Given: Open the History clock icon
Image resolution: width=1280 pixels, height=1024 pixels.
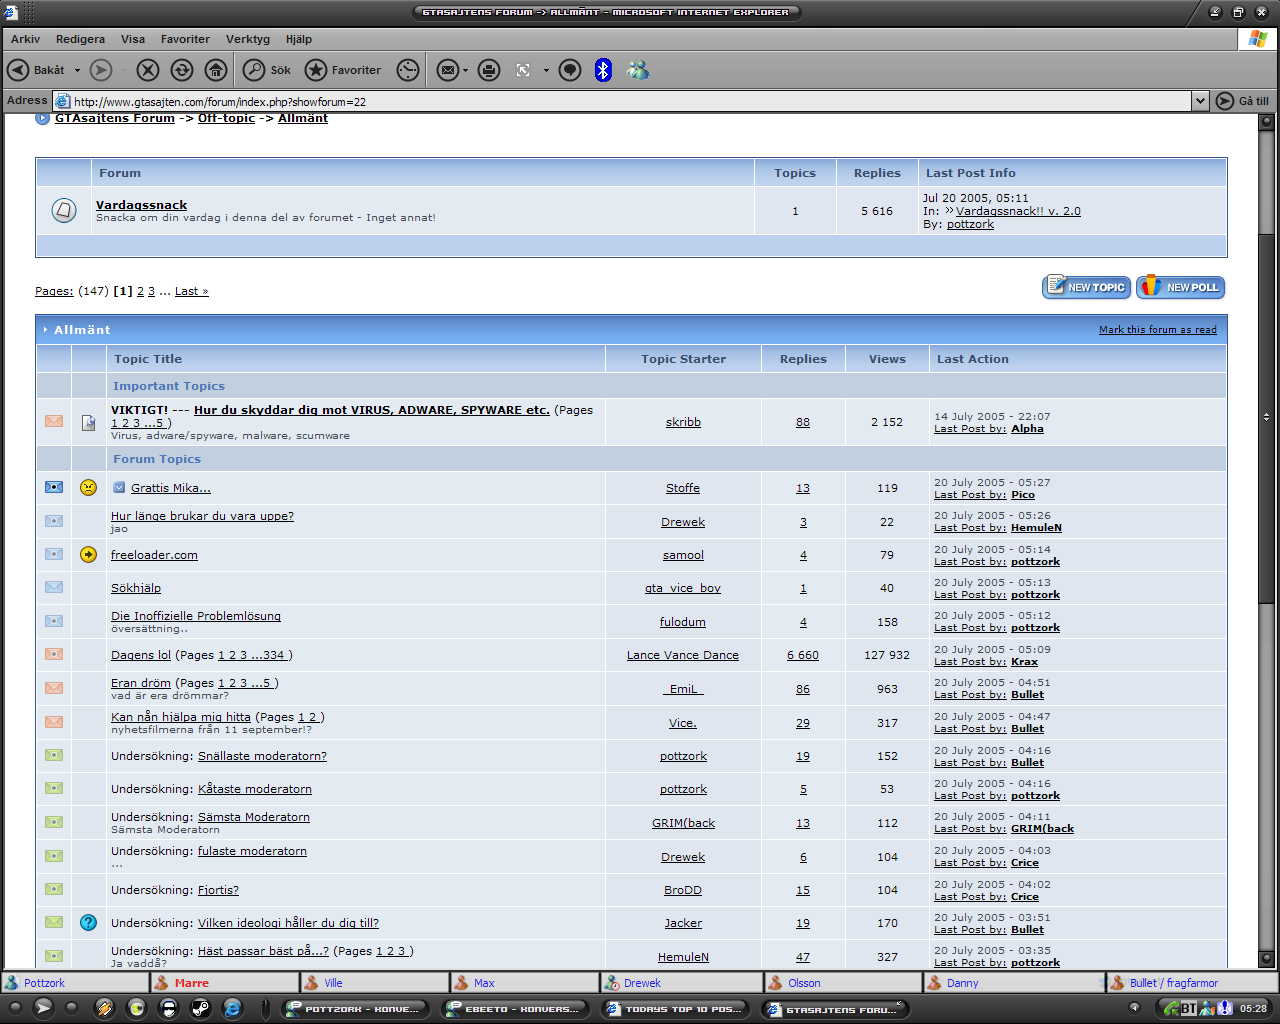Looking at the screenshot, I should [x=408, y=70].
